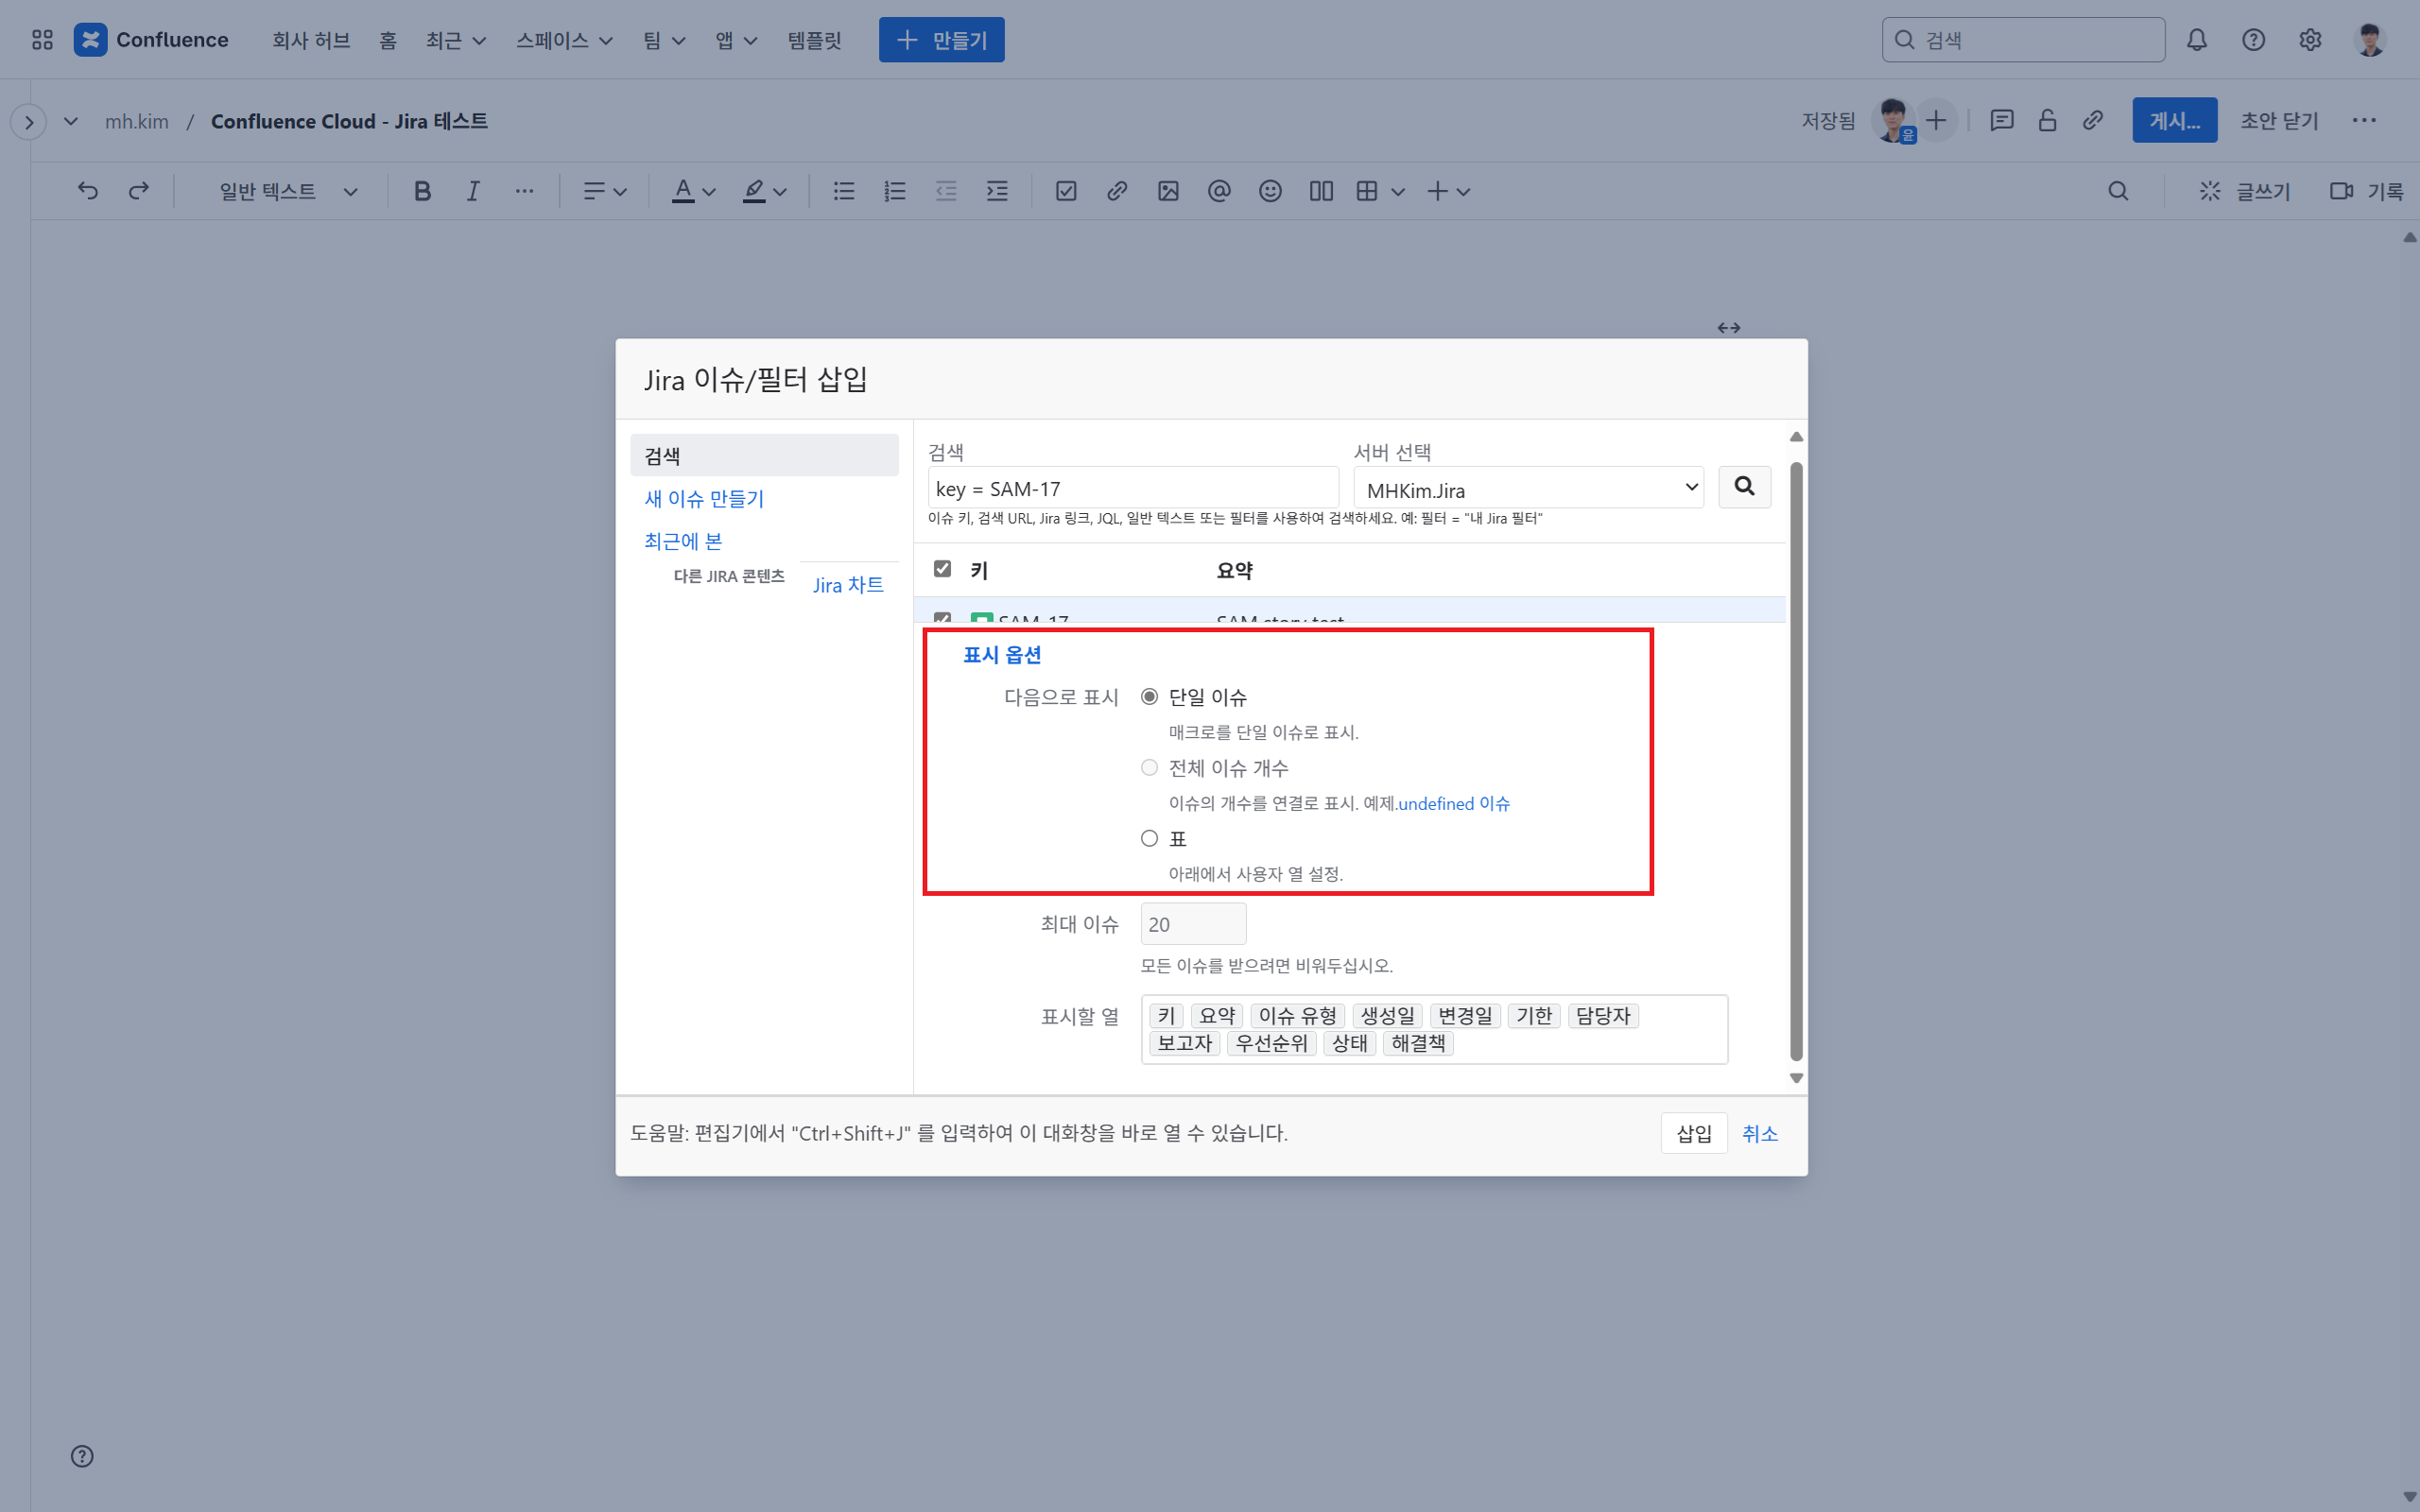Expand the 앱 menu
The image size is (2420, 1512).
[x=736, y=40]
